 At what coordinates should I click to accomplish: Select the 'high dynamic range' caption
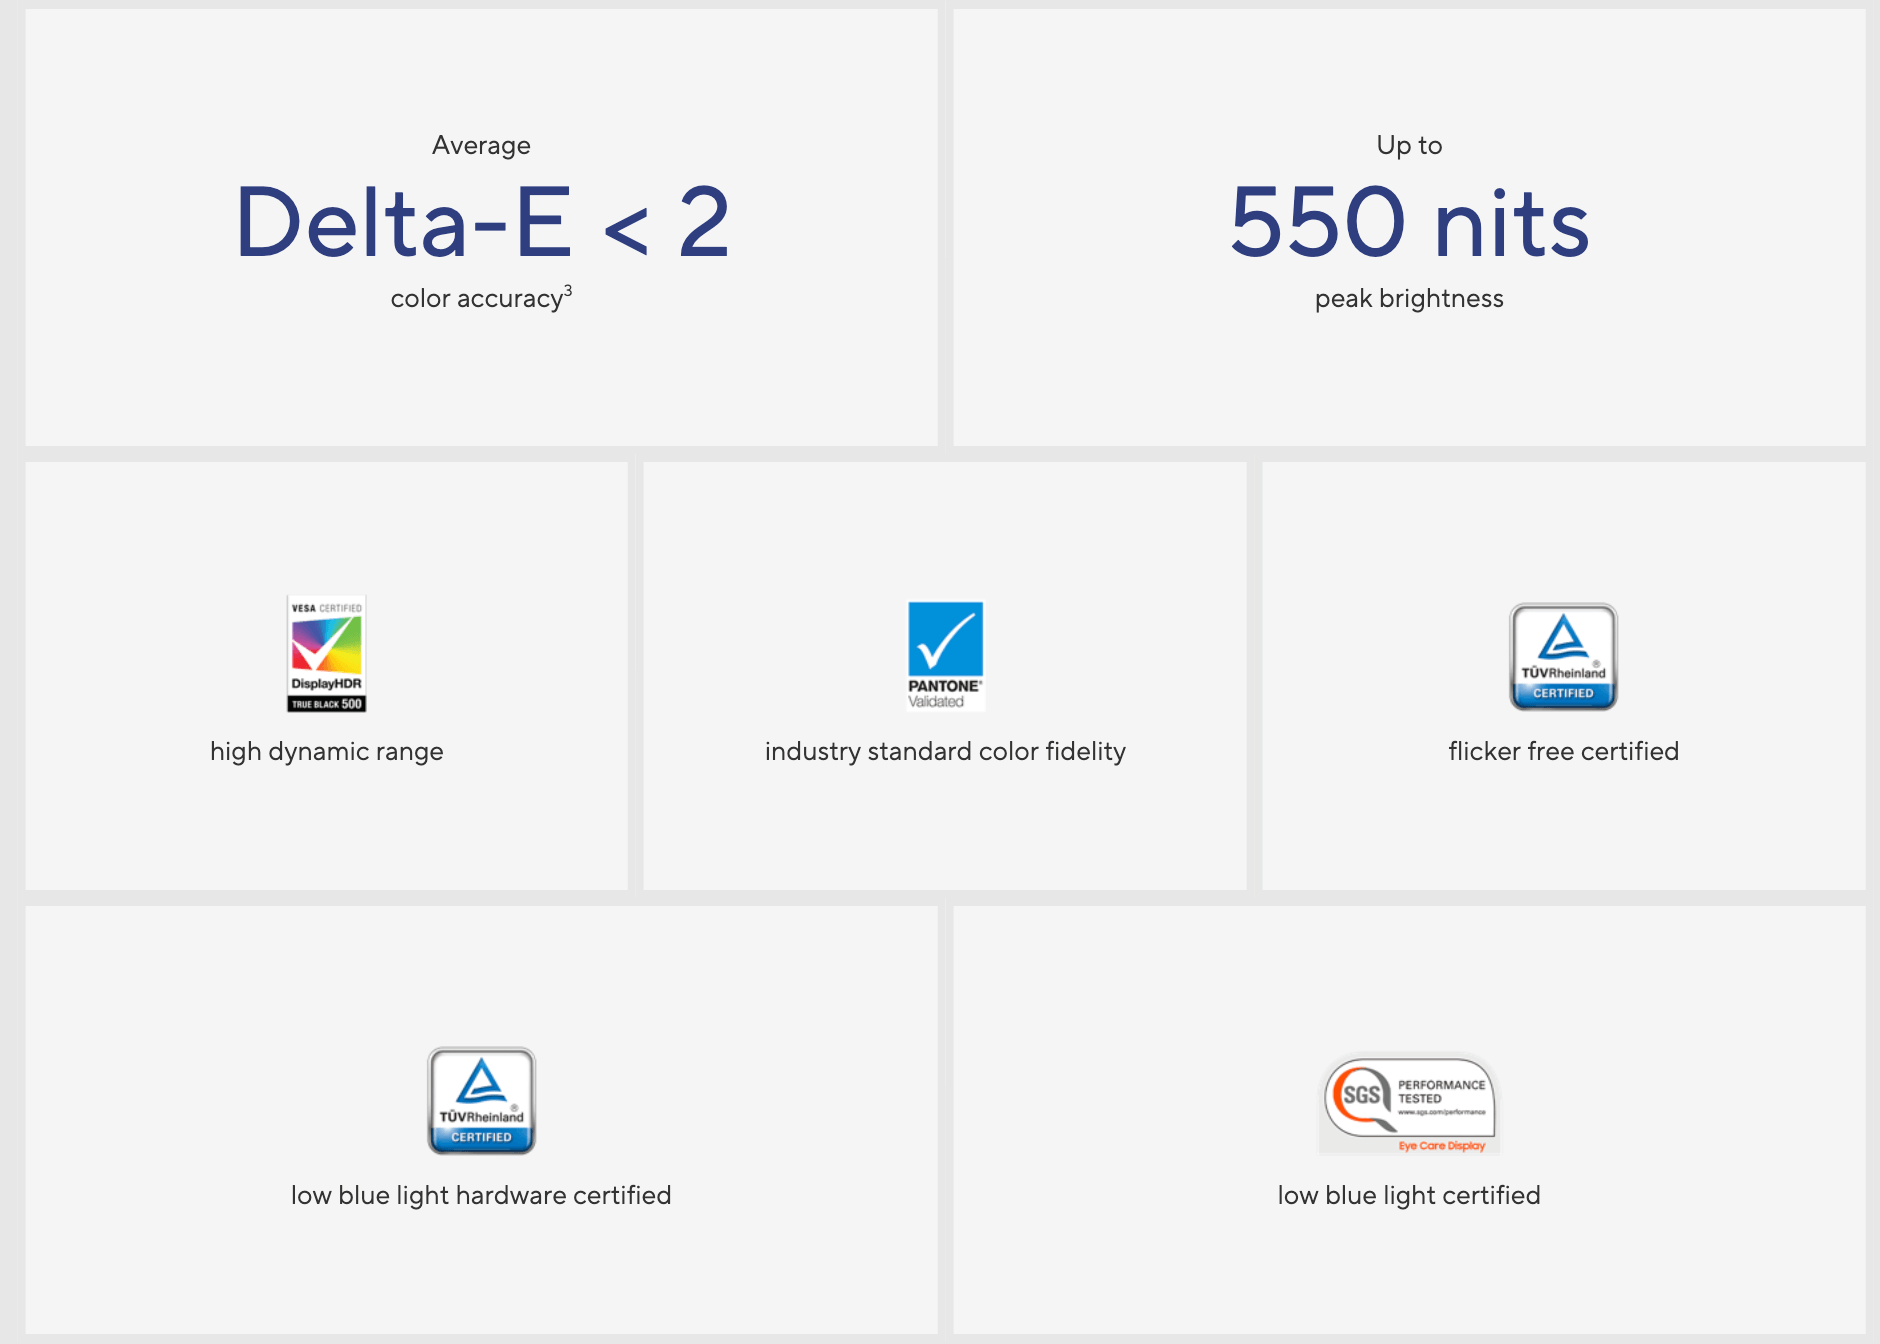click(326, 751)
